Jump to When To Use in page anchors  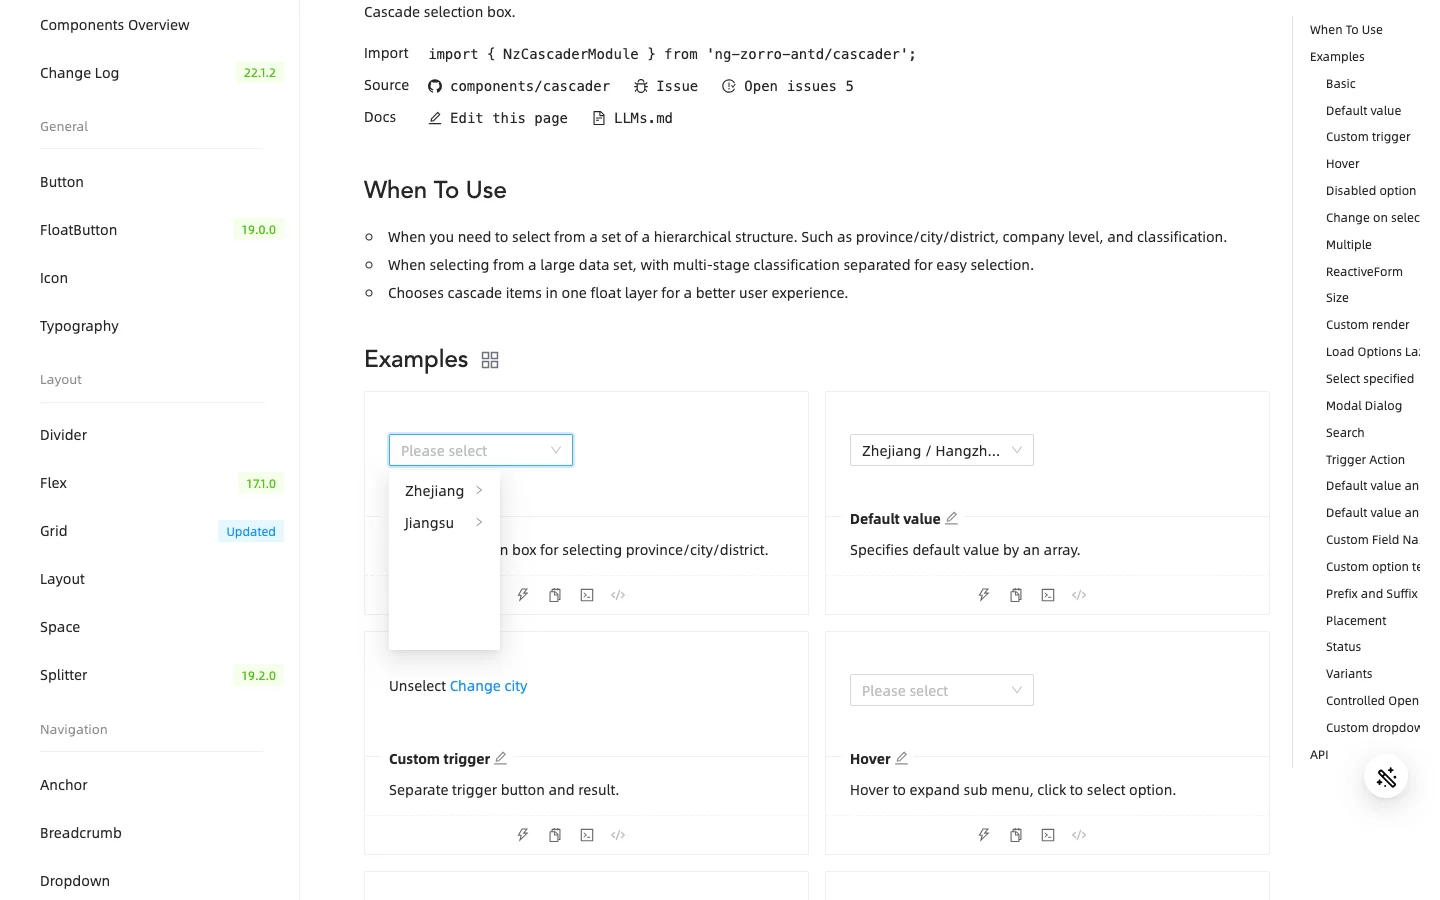point(1346,30)
